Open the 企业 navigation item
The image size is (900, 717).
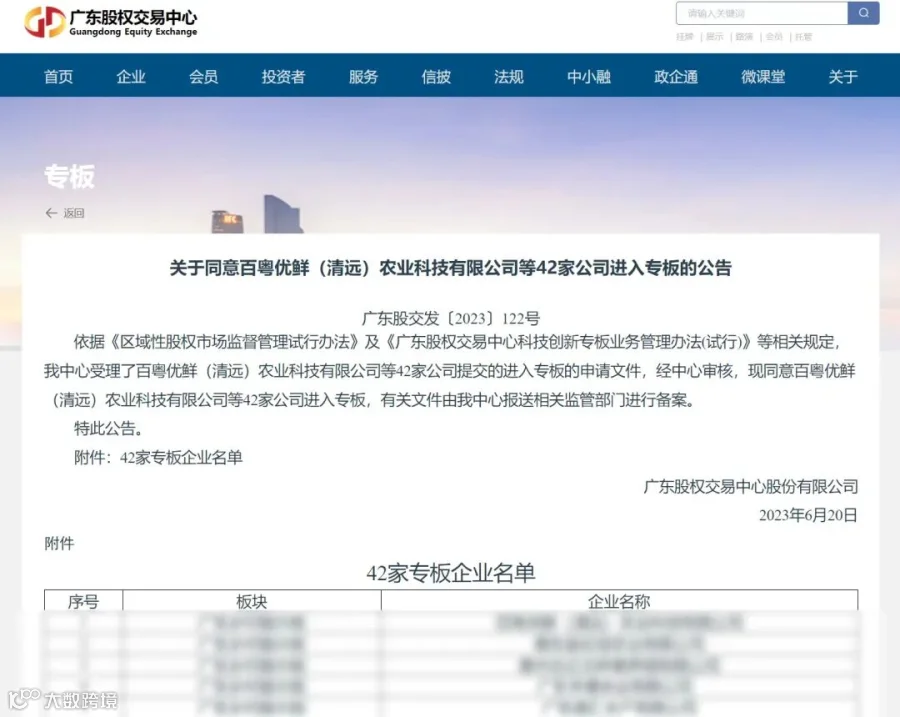pos(131,76)
